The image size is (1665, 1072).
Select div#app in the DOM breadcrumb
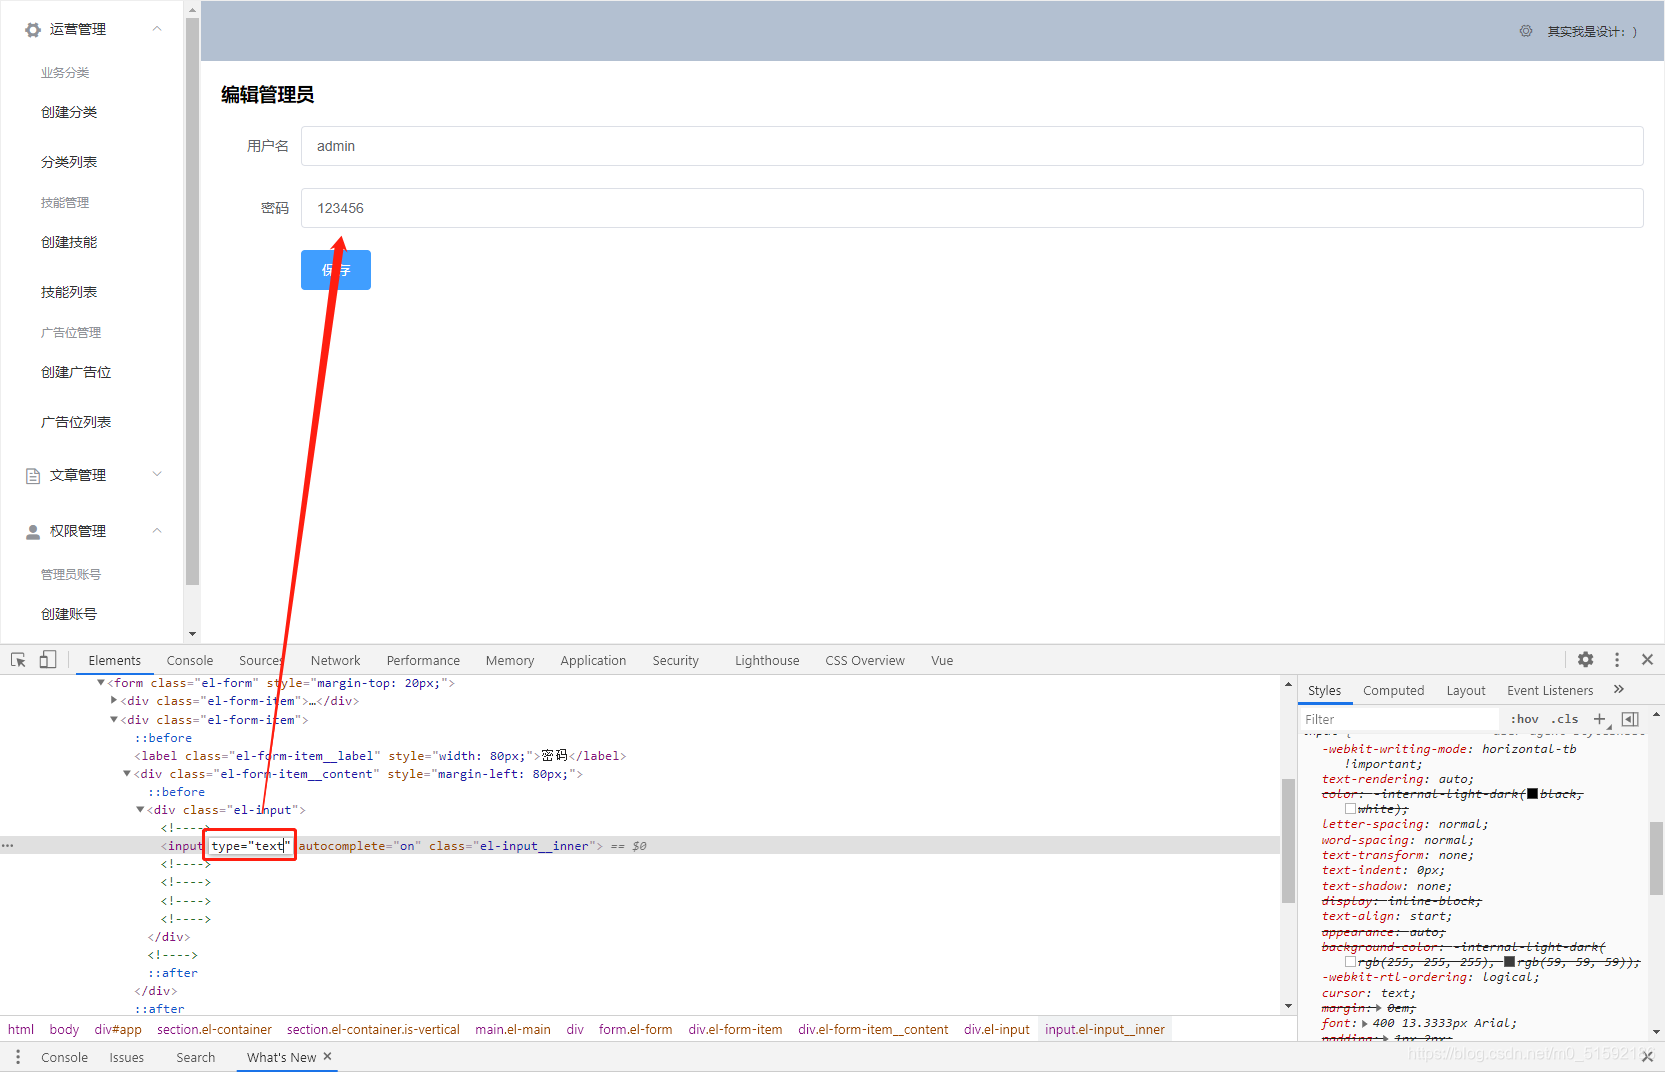pyautogui.click(x=118, y=1029)
